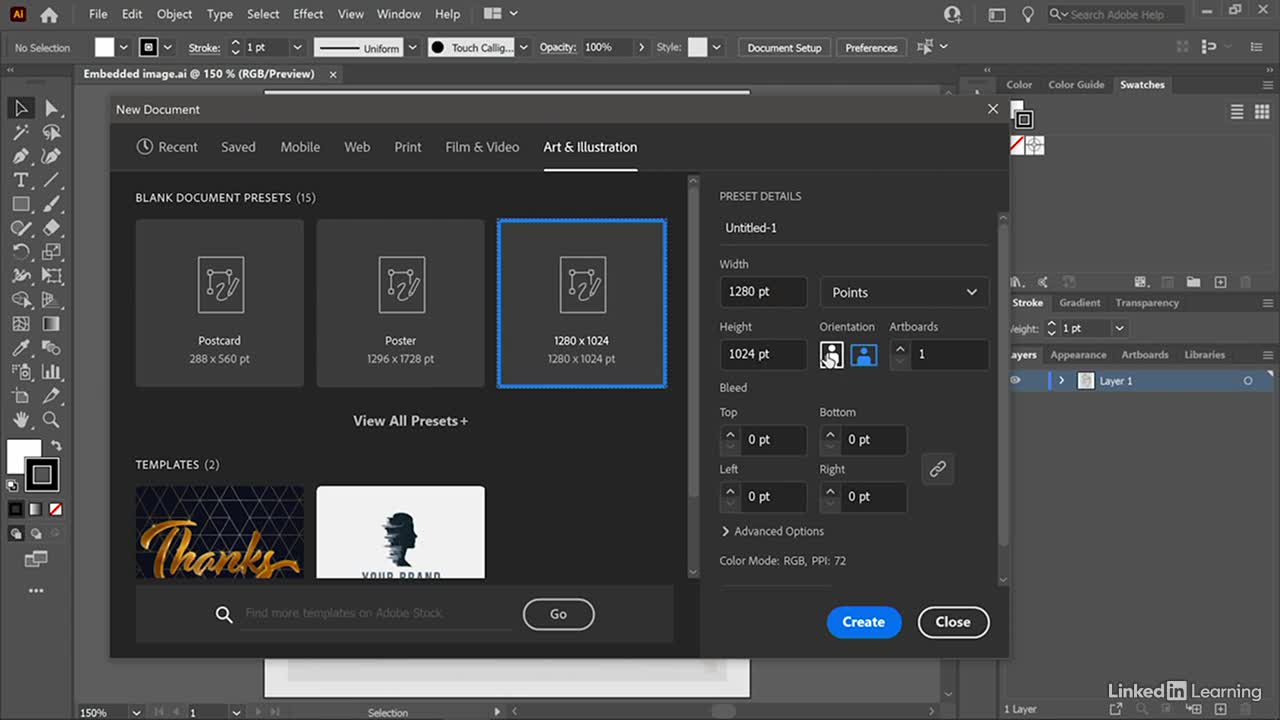Open zoom level dropdown at 150%
This screenshot has width=1280, height=720.
(x=136, y=712)
